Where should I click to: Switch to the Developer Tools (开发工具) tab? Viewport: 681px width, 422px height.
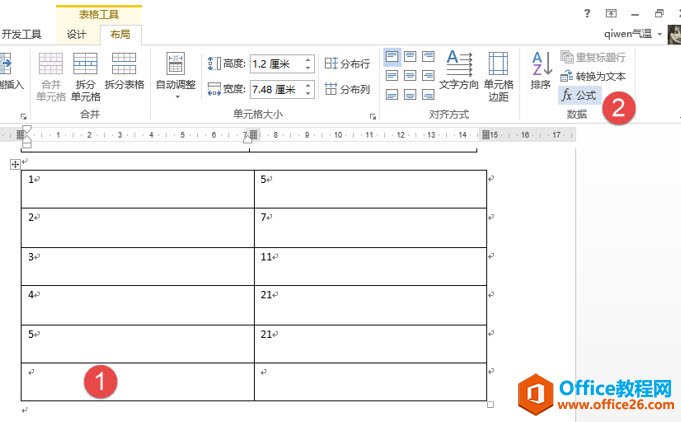pyautogui.click(x=22, y=34)
